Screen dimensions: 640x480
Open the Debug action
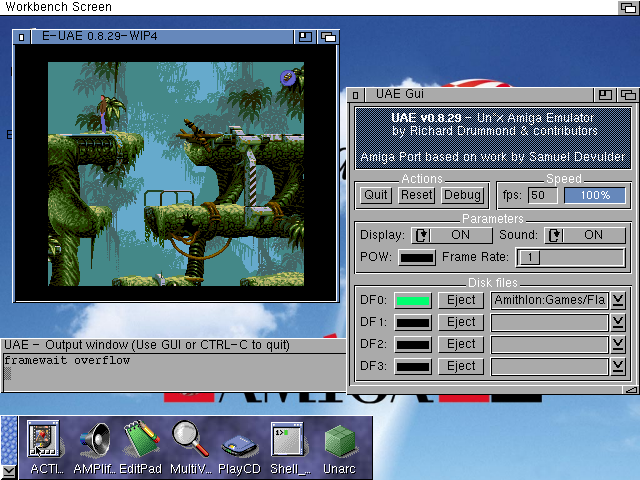click(x=462, y=195)
